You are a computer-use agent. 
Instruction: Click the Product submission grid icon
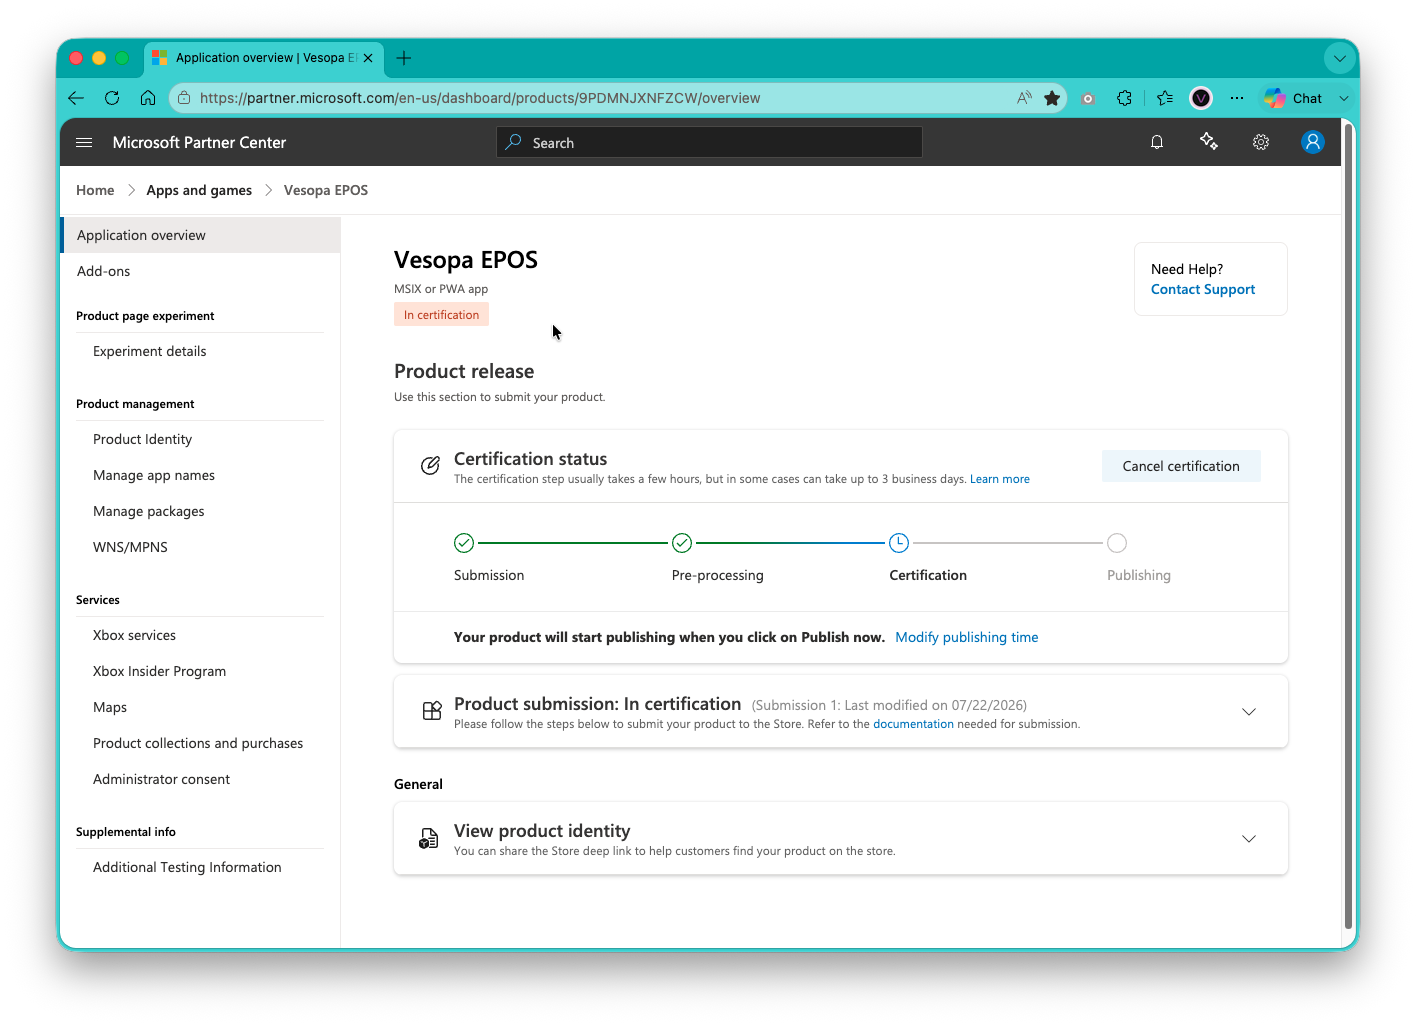(x=432, y=711)
